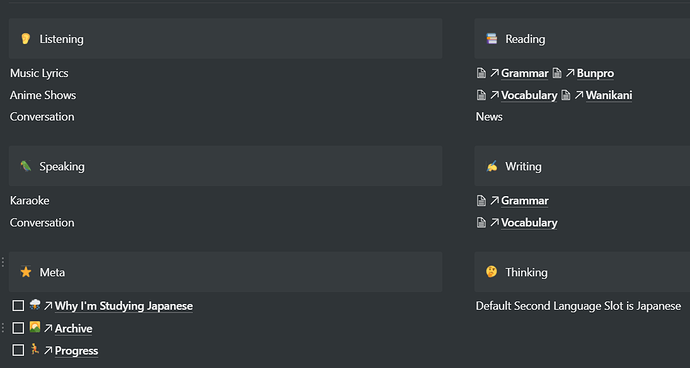Click the thinking face icon beside Thinking

coord(492,272)
